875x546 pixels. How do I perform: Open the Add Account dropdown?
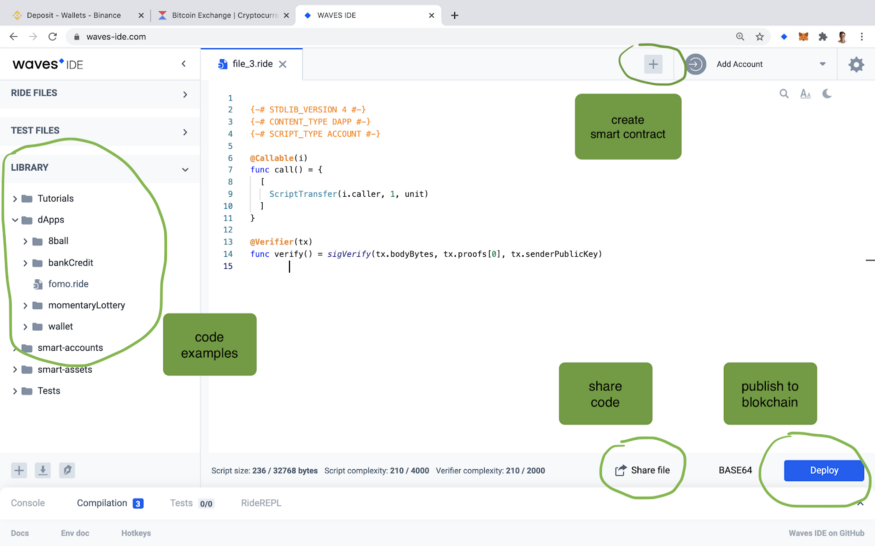point(822,64)
